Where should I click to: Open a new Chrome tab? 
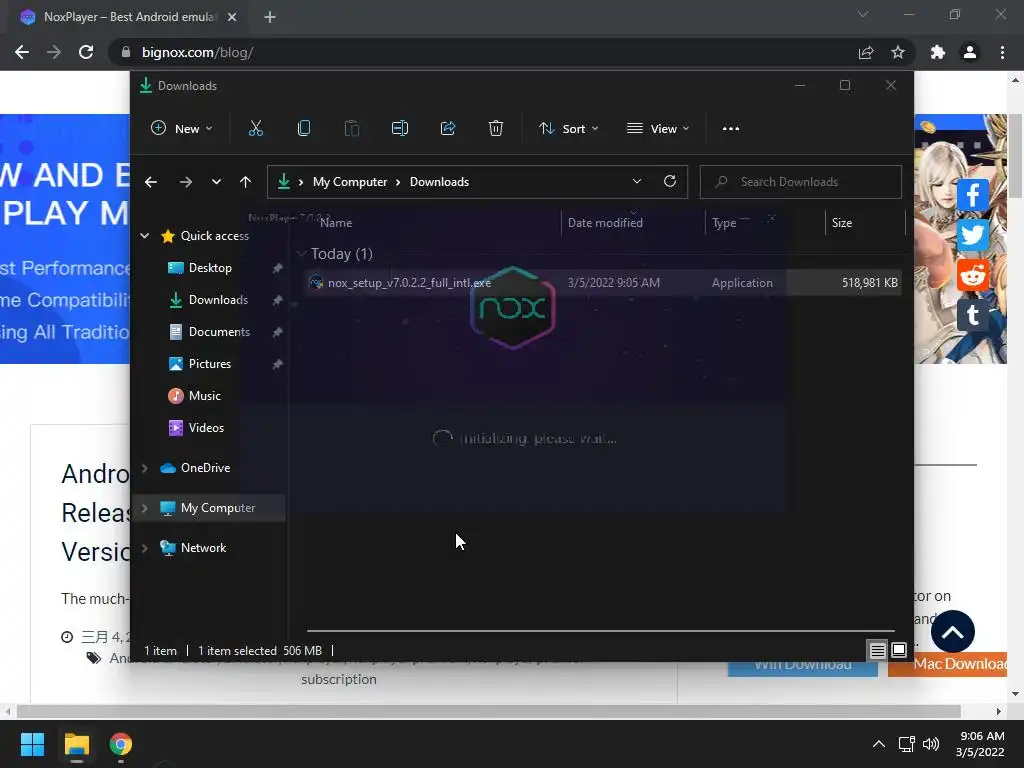point(270,17)
